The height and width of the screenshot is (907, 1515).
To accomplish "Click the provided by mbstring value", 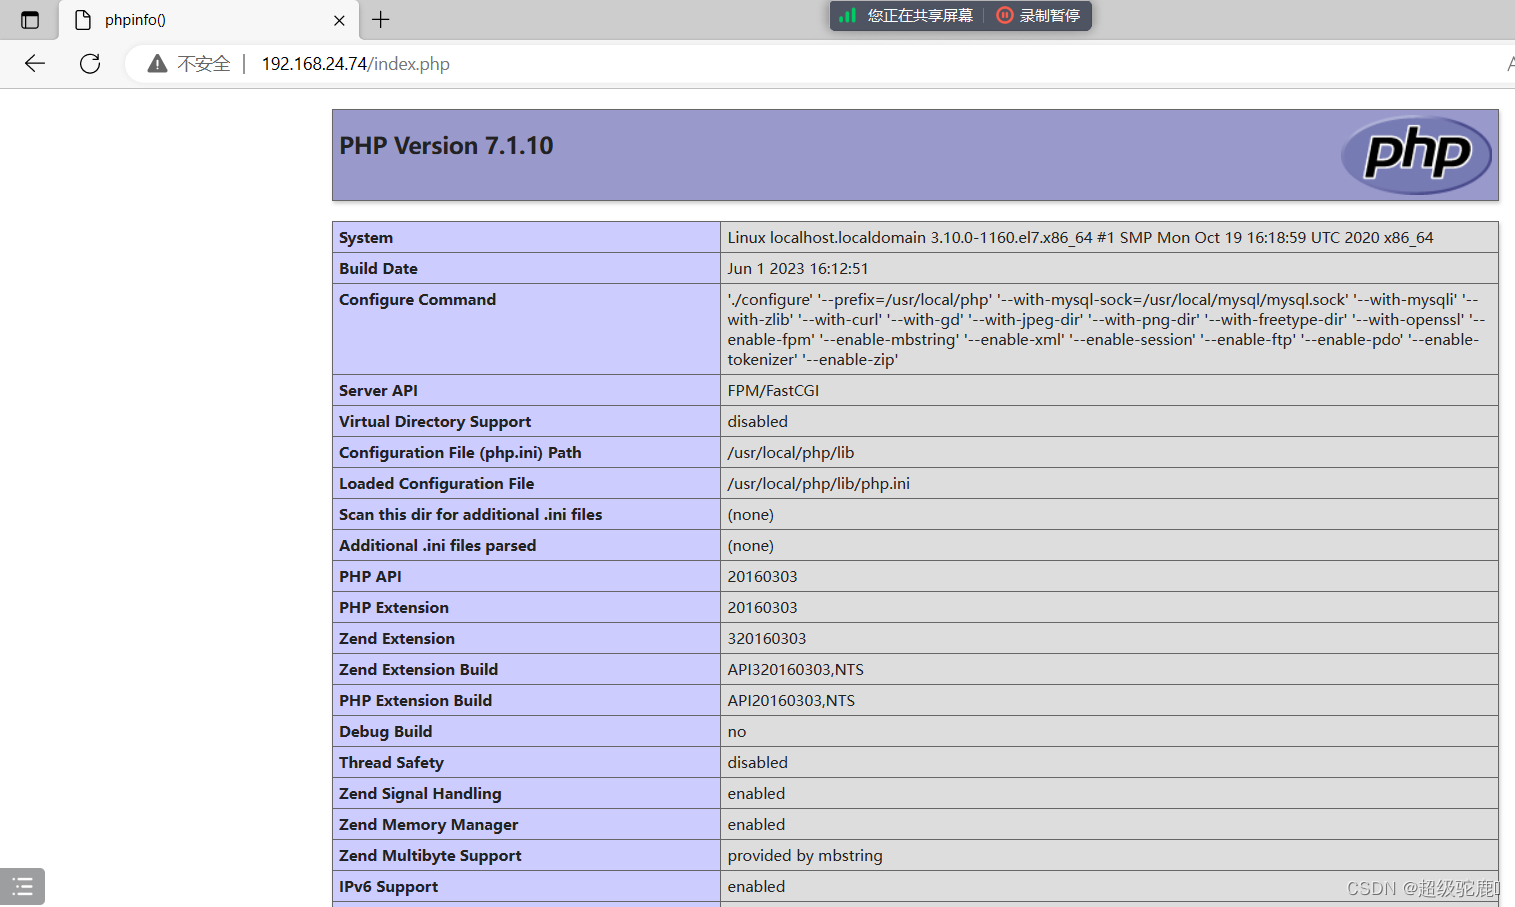I will pyautogui.click(x=805, y=856).
